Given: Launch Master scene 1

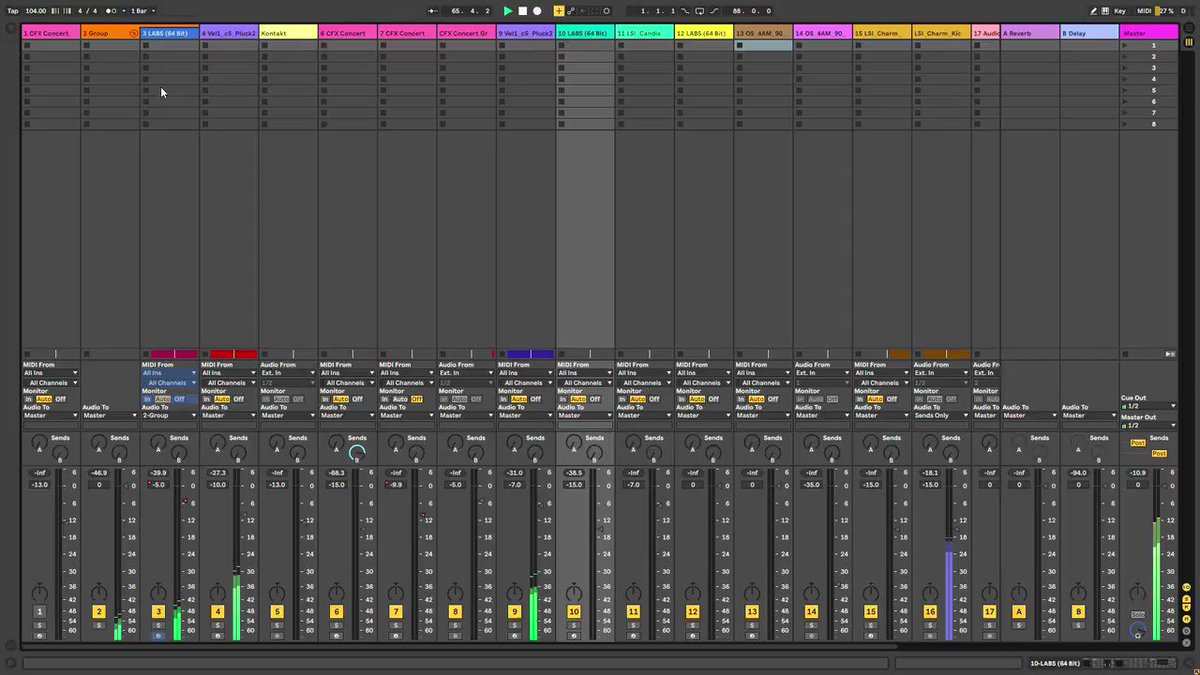Looking at the screenshot, I should (1126, 45).
